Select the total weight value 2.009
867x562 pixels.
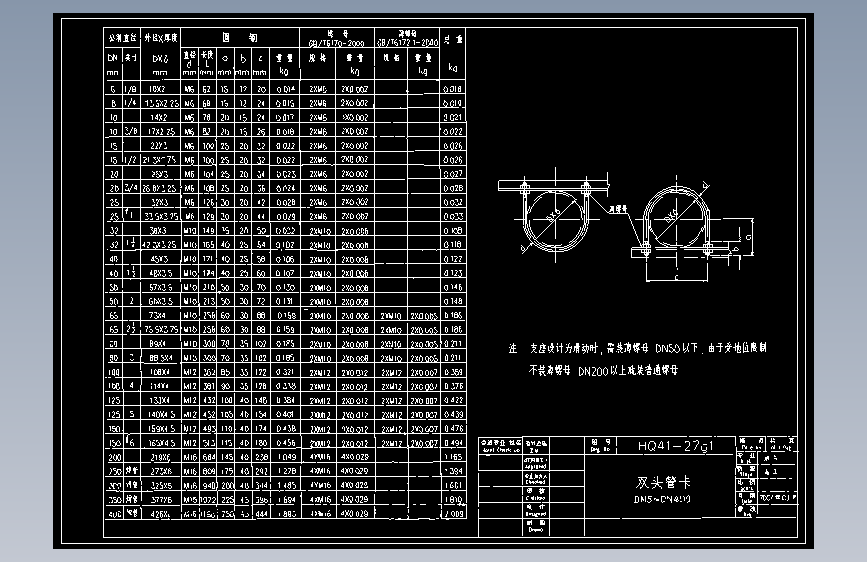(x=453, y=513)
